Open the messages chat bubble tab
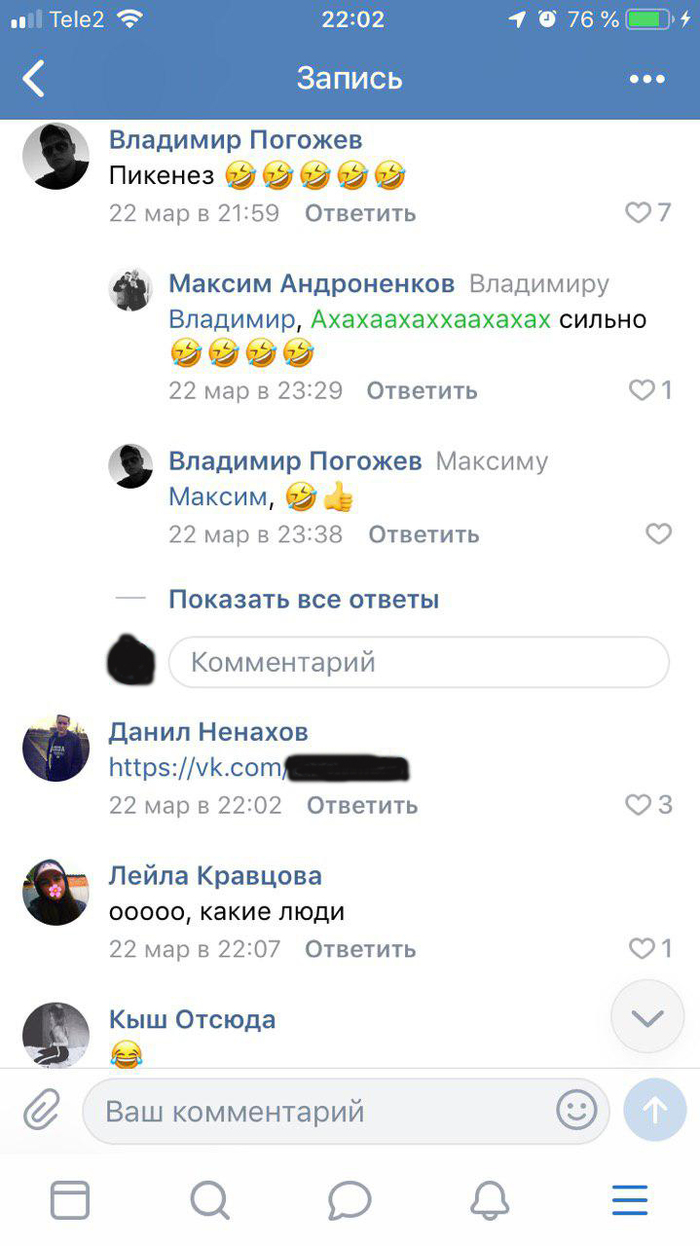700x1246 pixels. [x=350, y=1200]
